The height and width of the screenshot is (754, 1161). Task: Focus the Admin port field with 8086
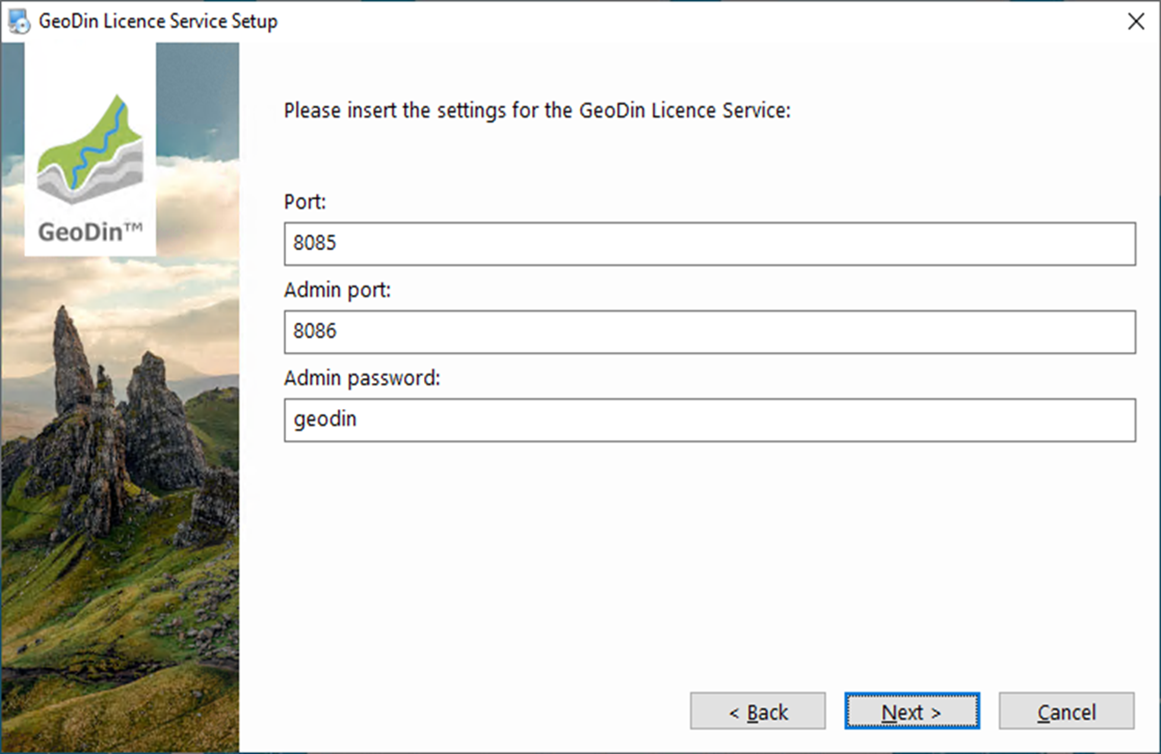pos(709,332)
